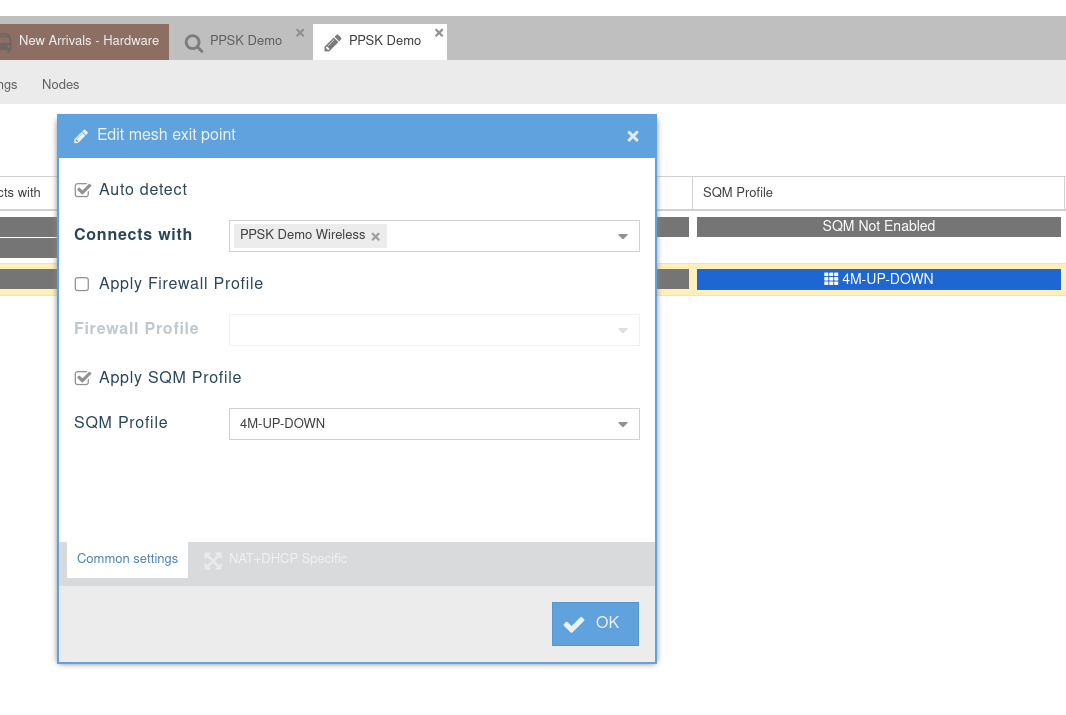Screen dimensions: 1066x715
Task: Switch to the Nodes tab
Action: click(x=60, y=85)
